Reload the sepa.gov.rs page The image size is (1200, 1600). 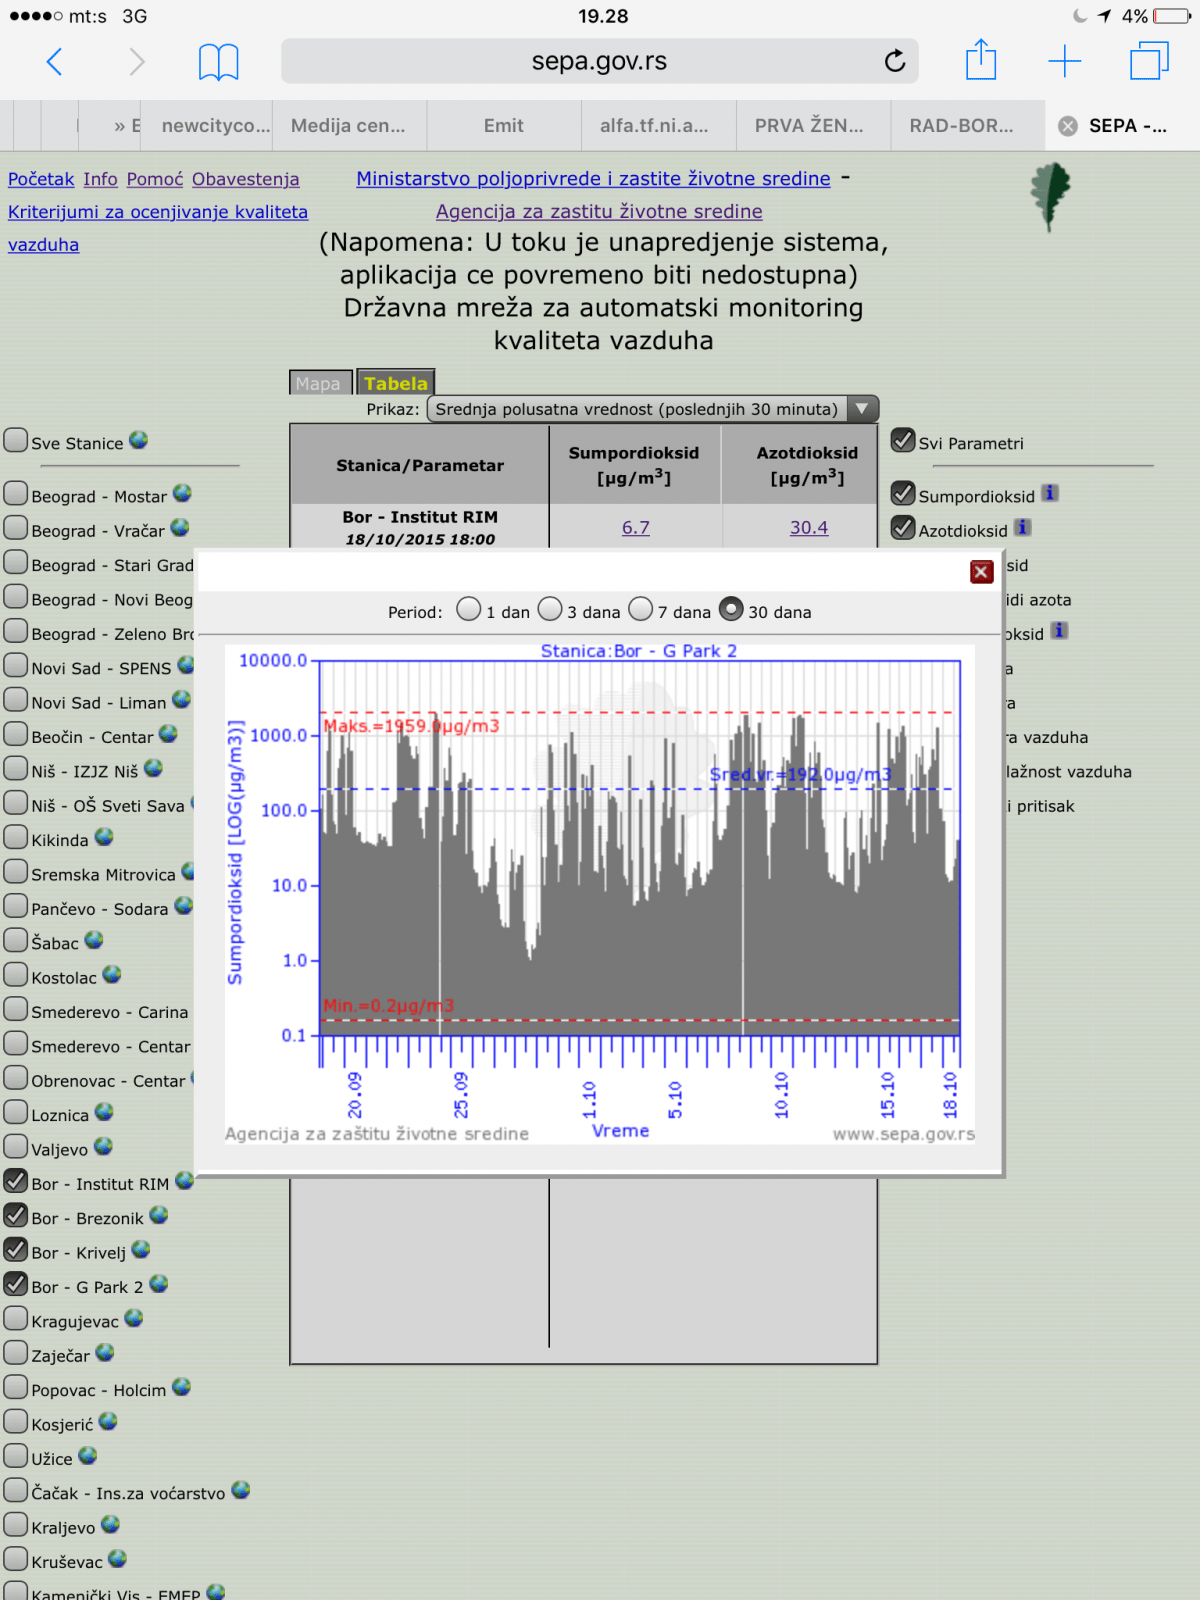coord(894,61)
